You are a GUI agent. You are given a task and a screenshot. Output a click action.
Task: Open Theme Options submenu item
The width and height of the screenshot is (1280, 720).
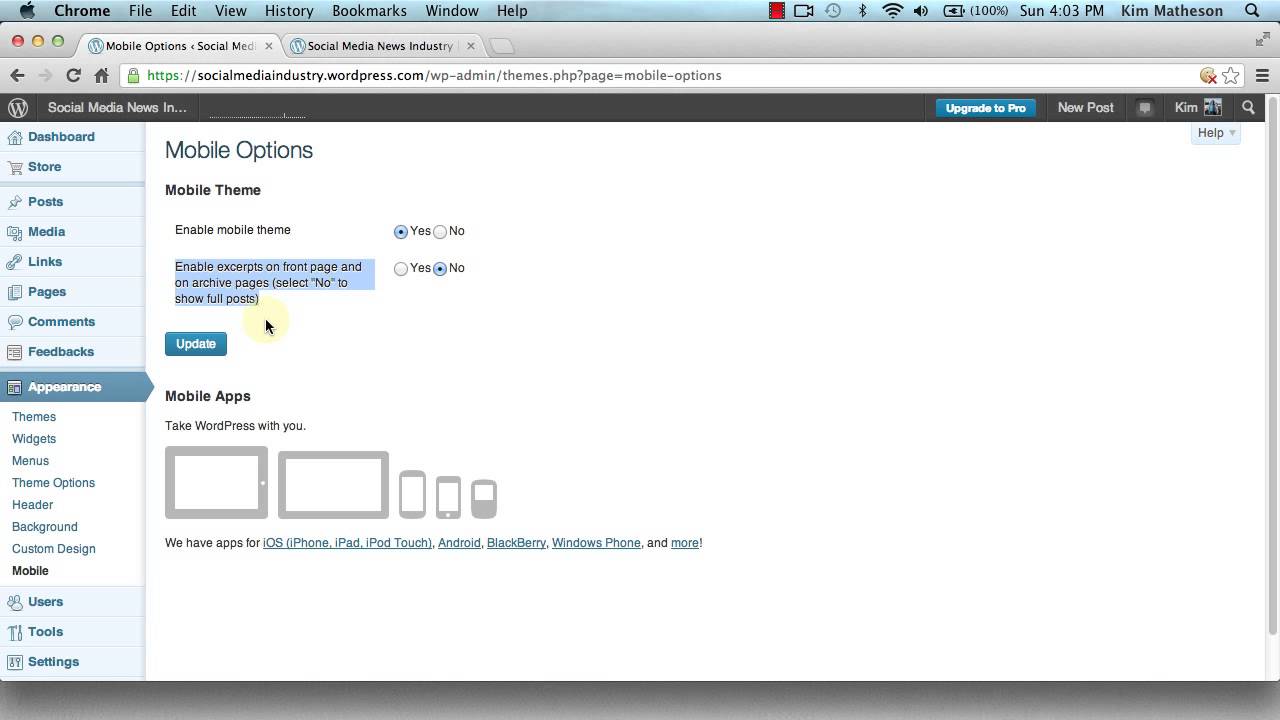(x=53, y=483)
